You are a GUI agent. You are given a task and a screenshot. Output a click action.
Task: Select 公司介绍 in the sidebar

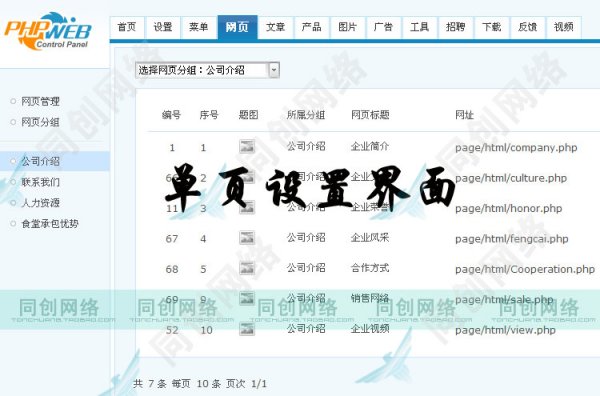point(40,161)
